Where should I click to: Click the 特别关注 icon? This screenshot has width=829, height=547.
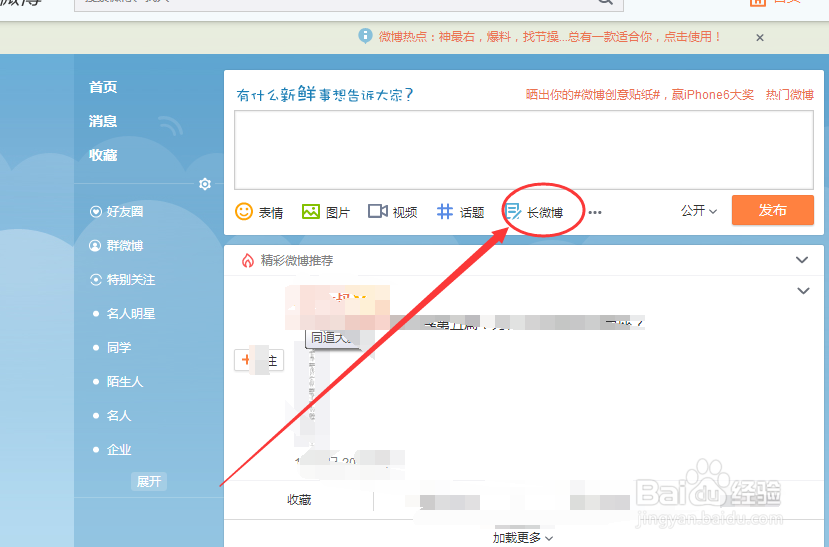(96, 280)
